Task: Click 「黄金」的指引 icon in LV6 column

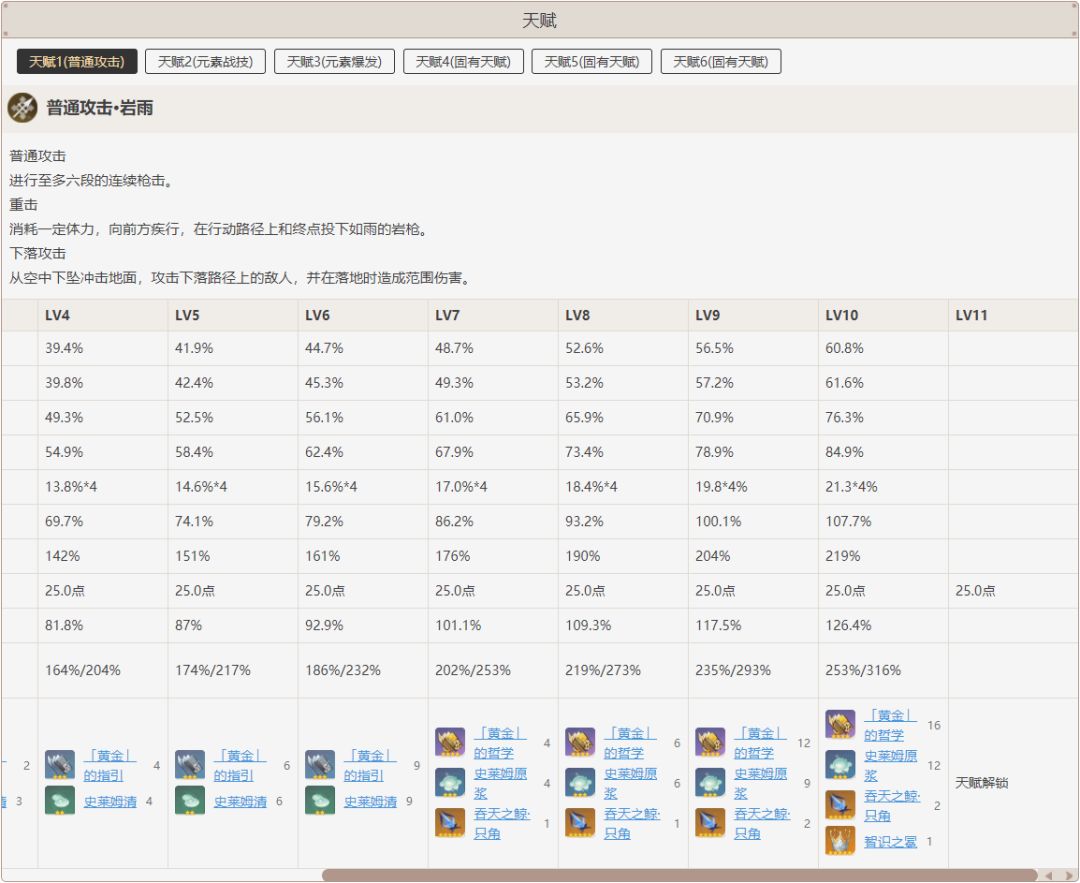Action: 320,765
